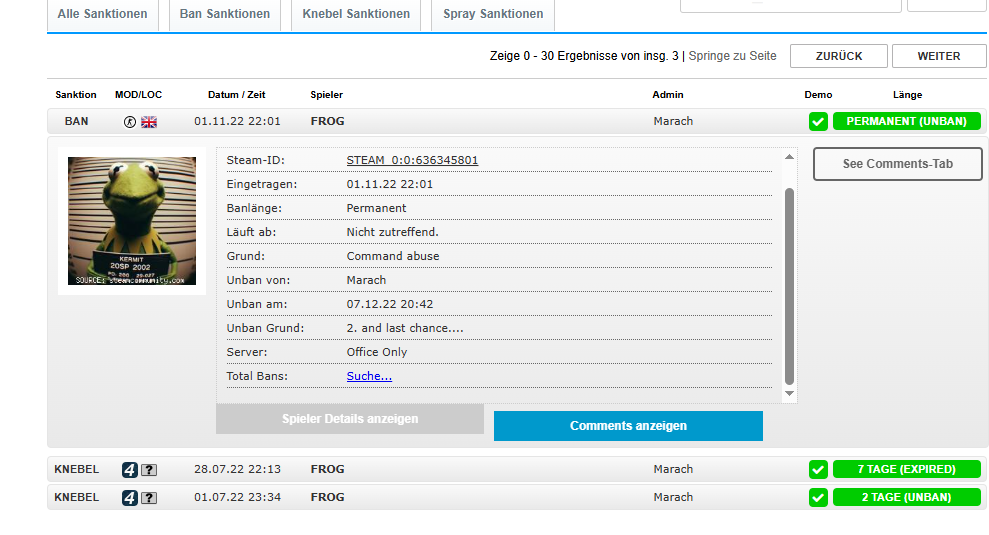The width and height of the screenshot is (989, 535).
Task: Click the Counter-Strike game icon in BAN row
Action: coord(130,122)
